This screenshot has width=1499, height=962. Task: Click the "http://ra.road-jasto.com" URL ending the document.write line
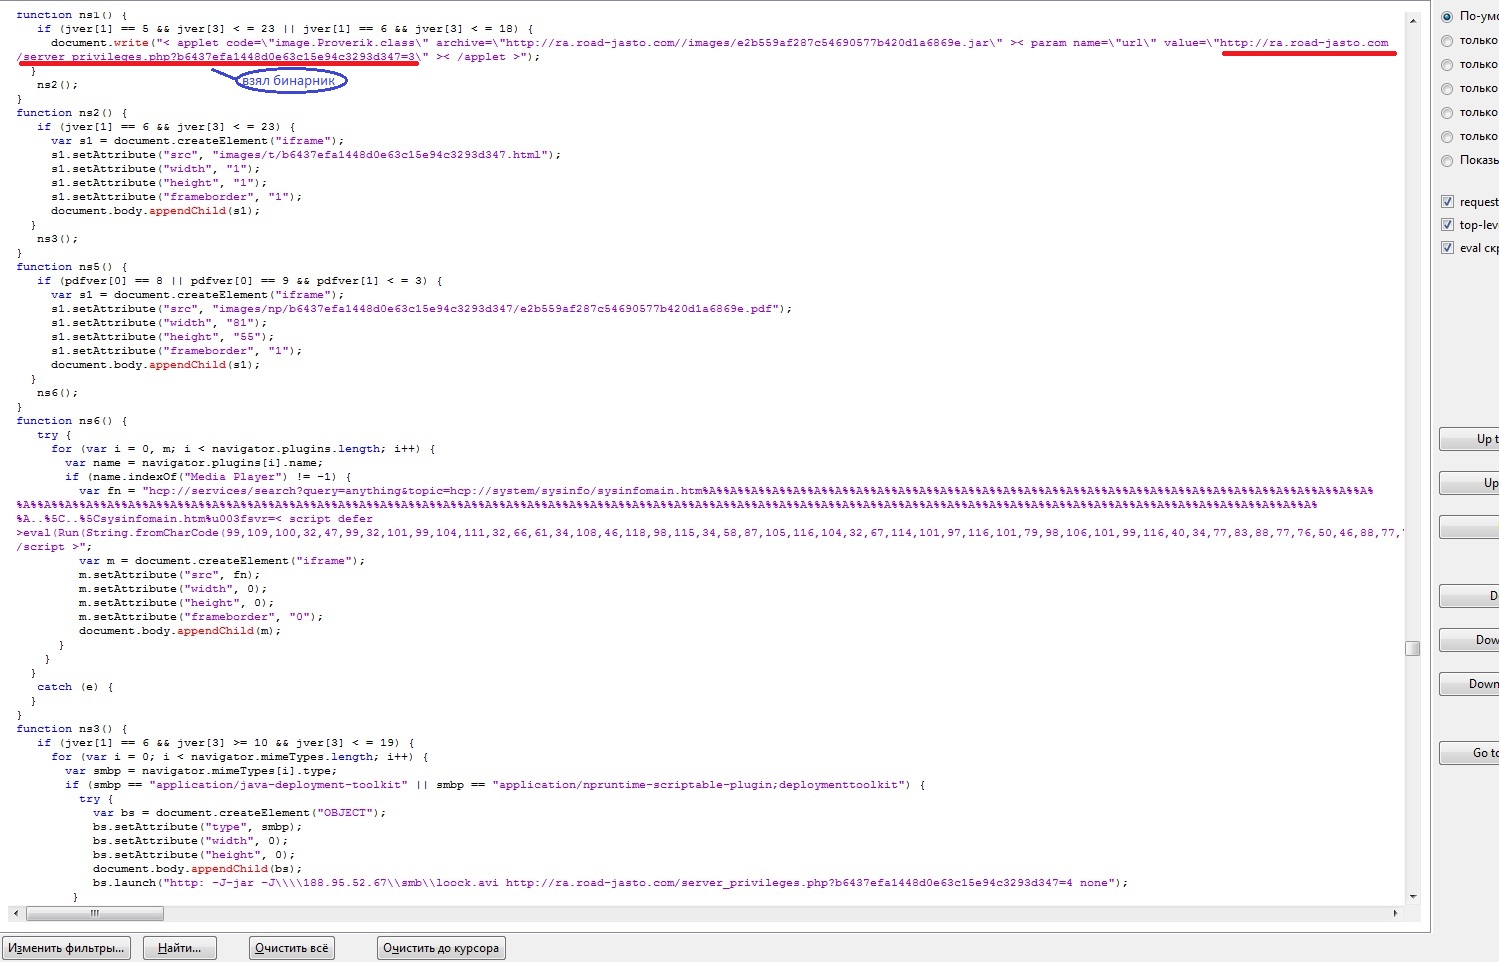[x=1304, y=43]
